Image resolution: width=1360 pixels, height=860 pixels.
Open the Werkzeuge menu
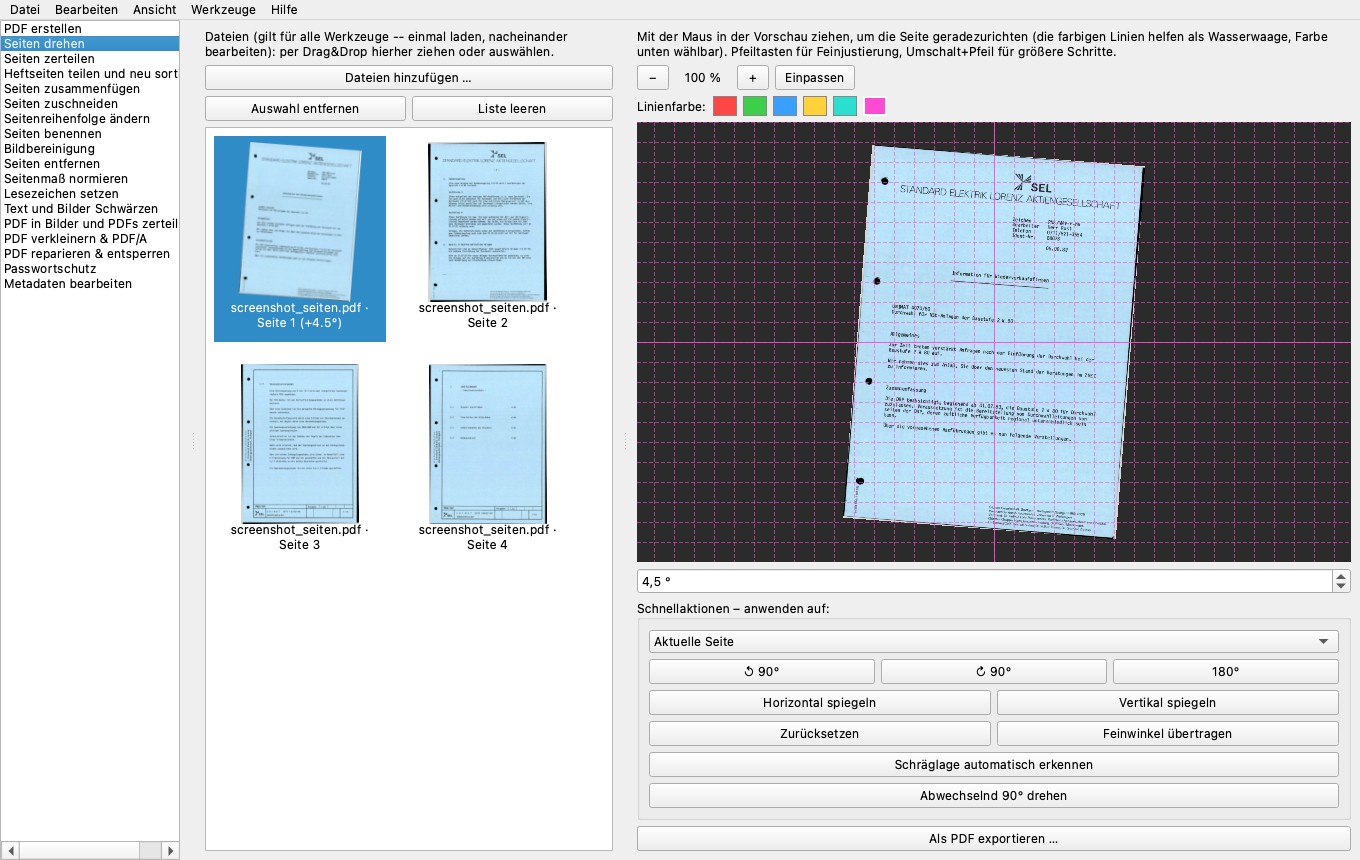[223, 9]
